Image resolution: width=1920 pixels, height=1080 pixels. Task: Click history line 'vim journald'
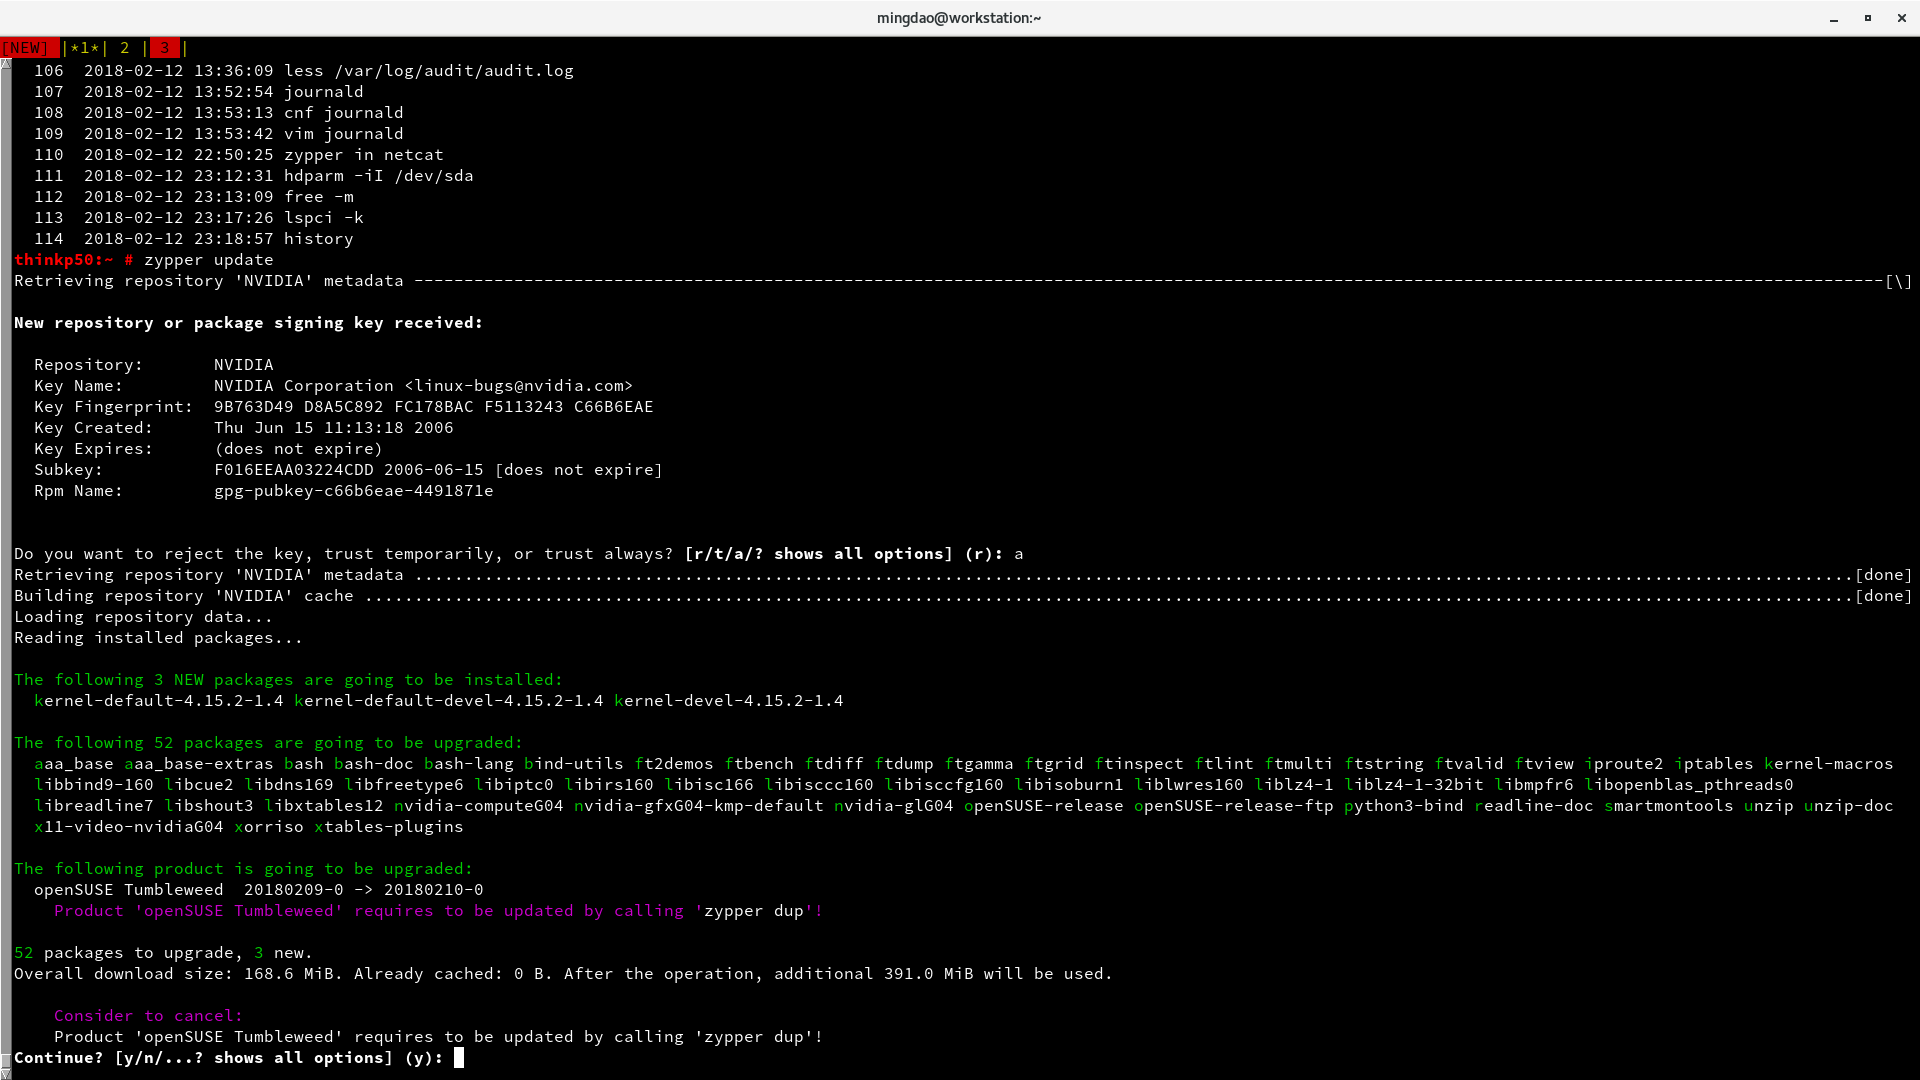(x=344, y=134)
